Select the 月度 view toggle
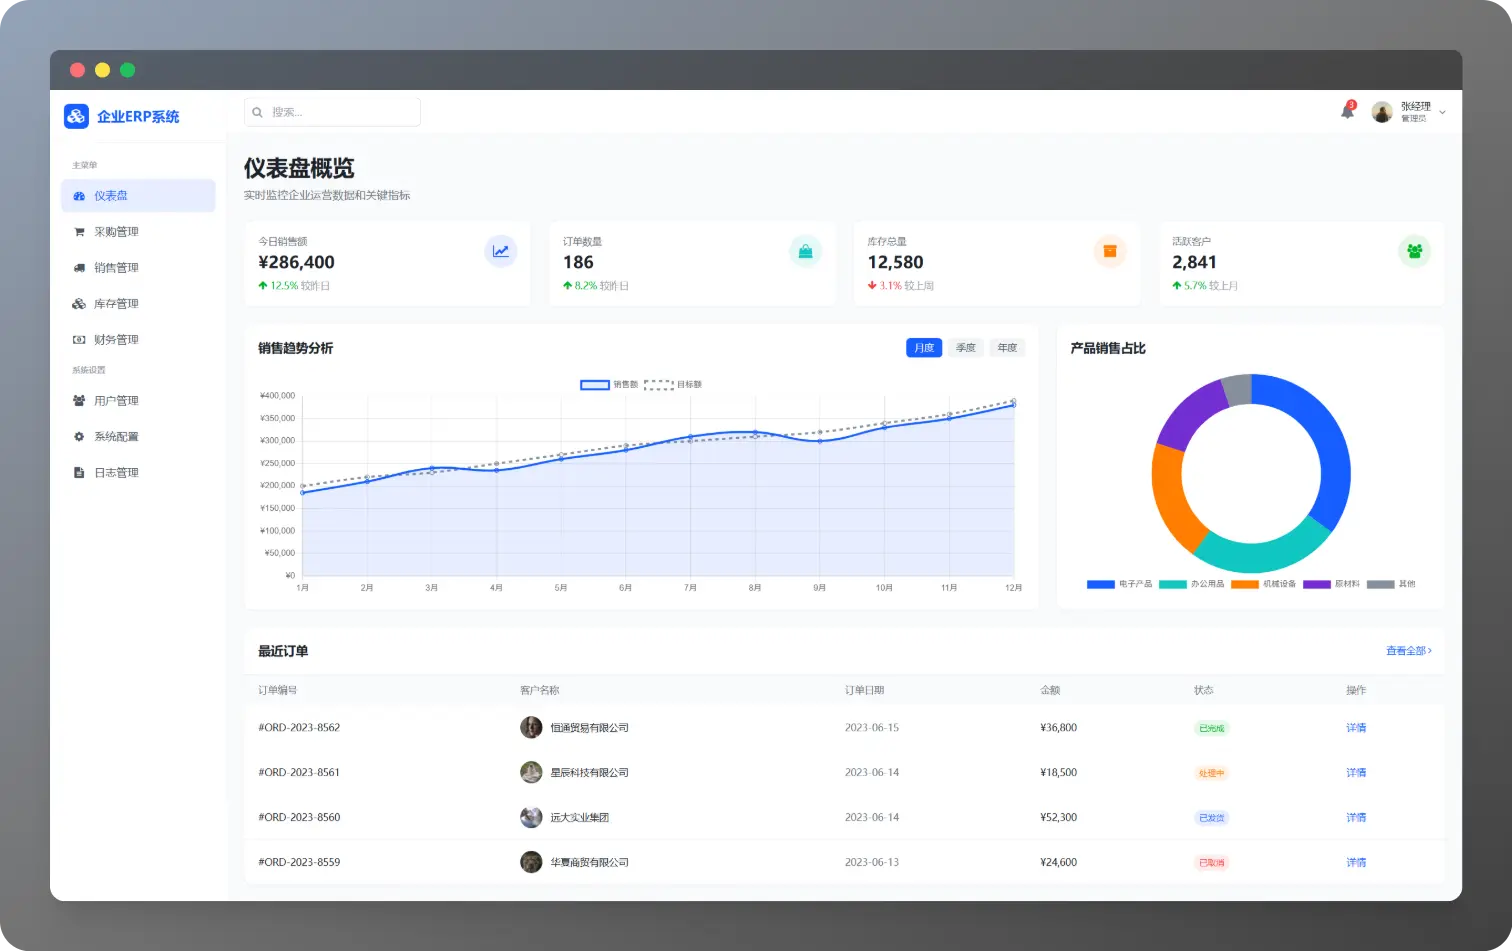 coord(923,347)
